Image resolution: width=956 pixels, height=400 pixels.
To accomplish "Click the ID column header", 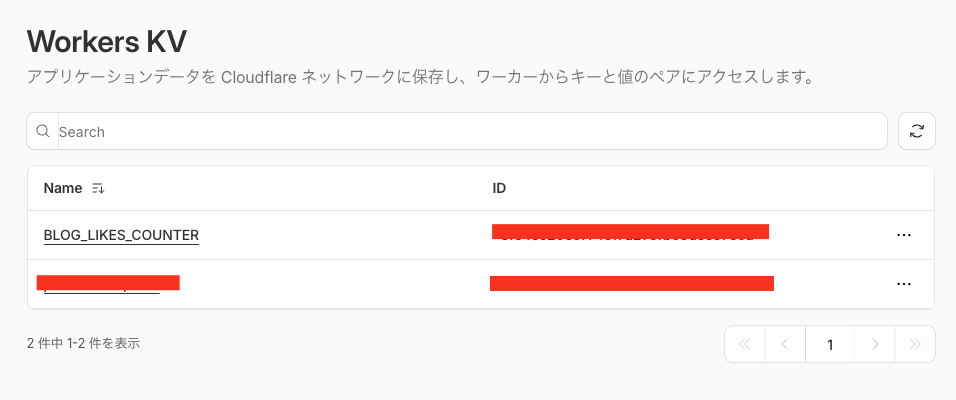I will 500,188.
